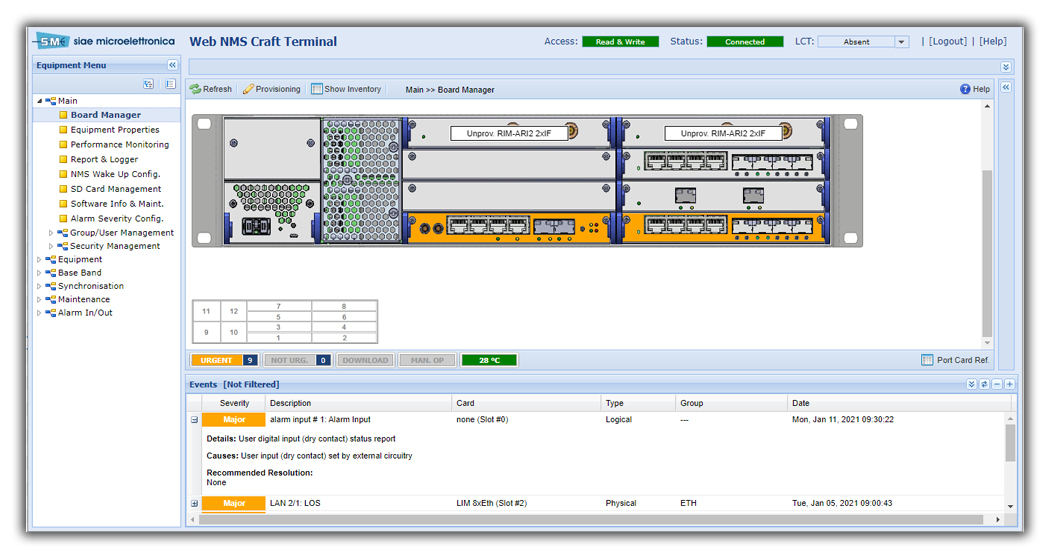This screenshot has height=557, width=1059.
Task: Open Port Card Ref.
Action: (x=956, y=361)
